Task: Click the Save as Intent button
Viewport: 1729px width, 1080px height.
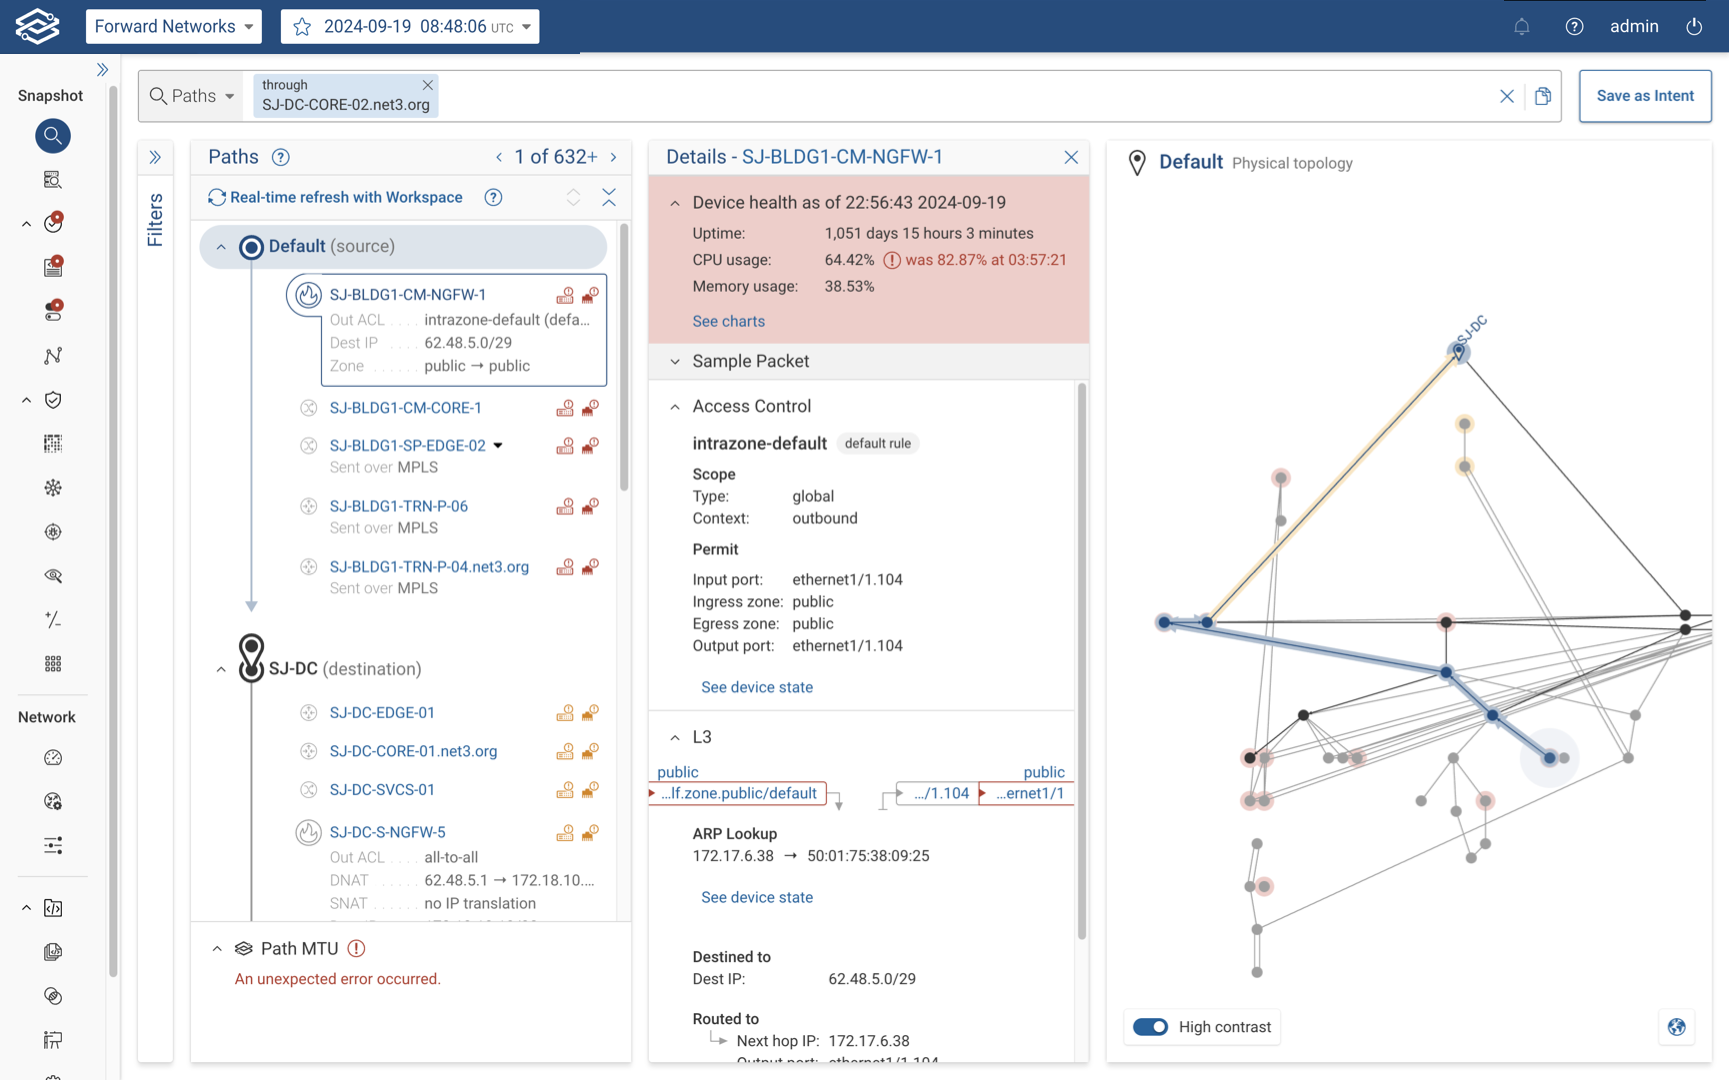Action: [x=1645, y=96]
